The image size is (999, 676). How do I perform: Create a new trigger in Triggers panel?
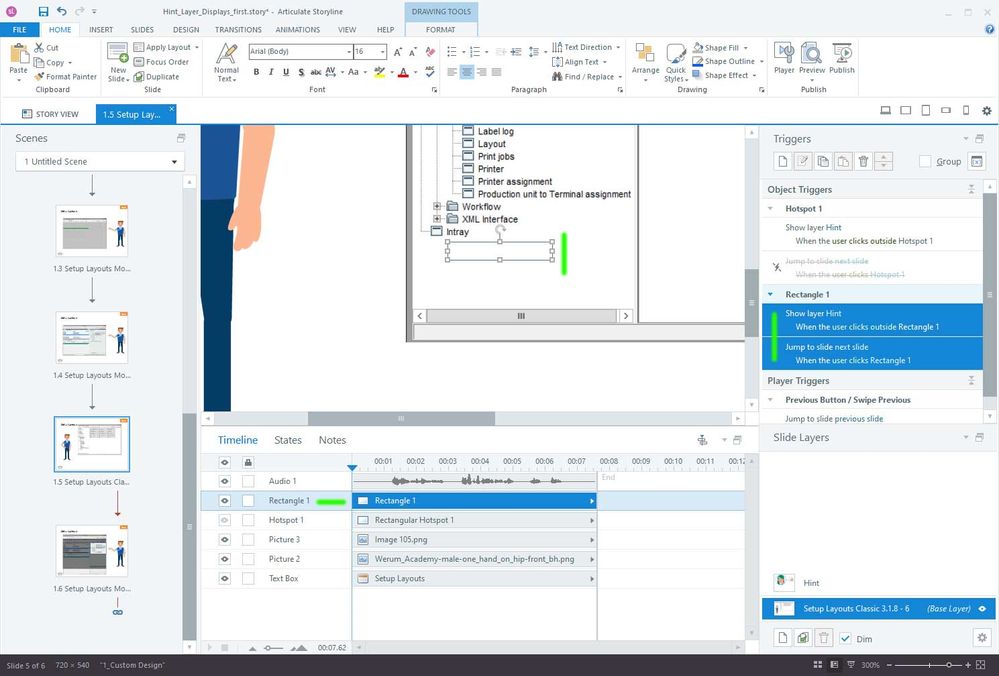783,161
